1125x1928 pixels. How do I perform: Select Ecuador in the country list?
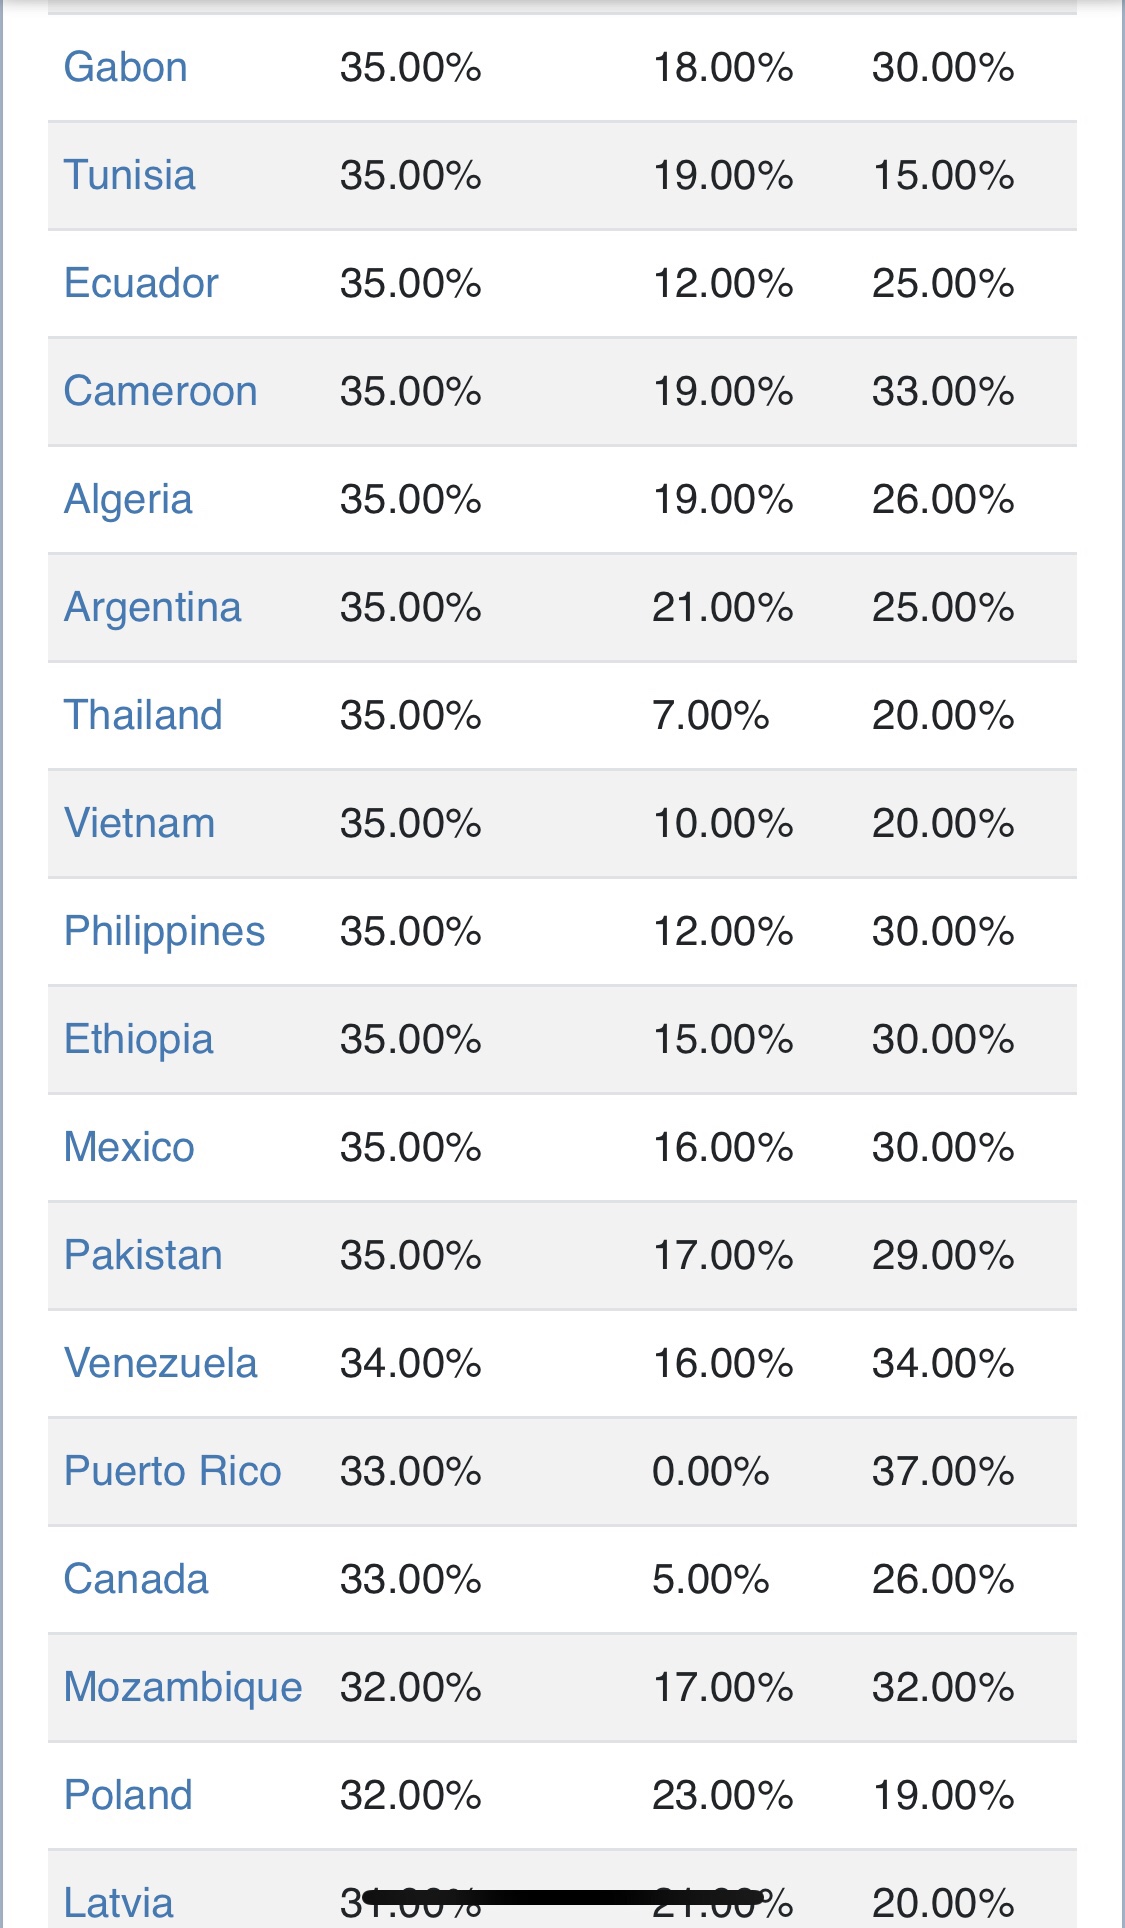pyautogui.click(x=141, y=283)
